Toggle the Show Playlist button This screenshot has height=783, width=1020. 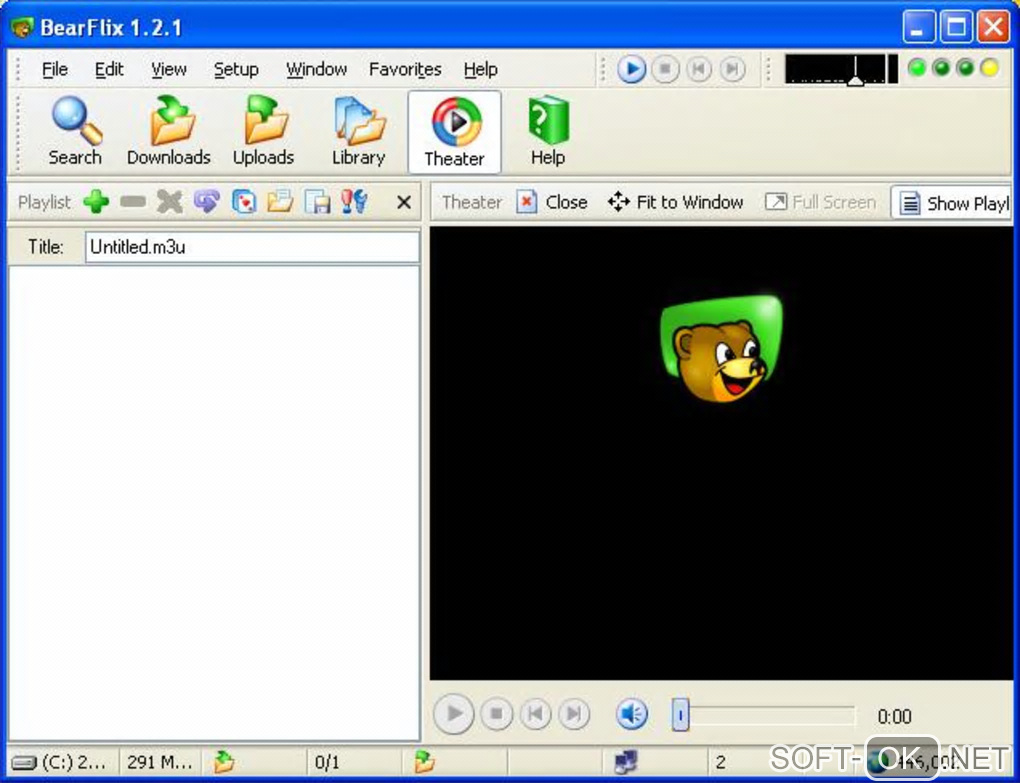coord(952,203)
